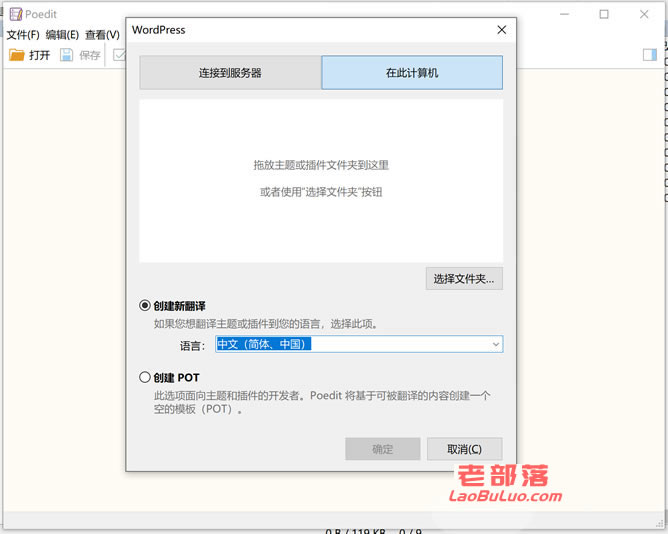668x534 pixels.
Task: Click the 选择文件夹... button
Action: coord(464,279)
